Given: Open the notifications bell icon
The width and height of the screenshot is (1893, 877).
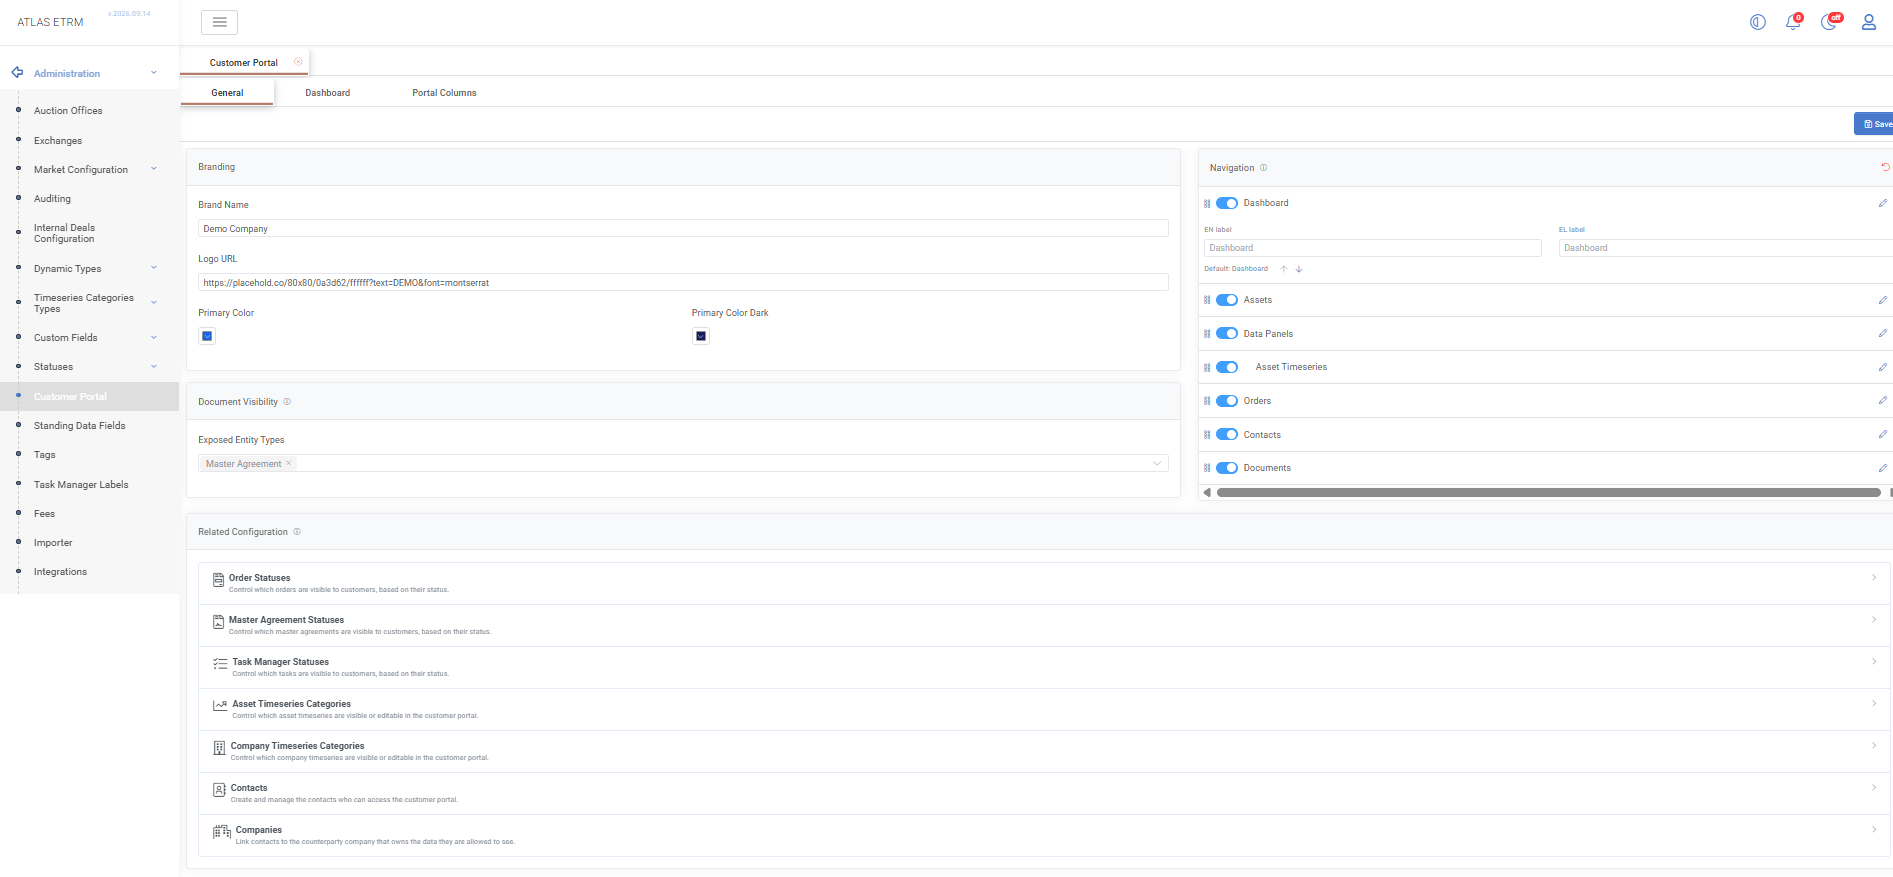Looking at the screenshot, I should [1793, 22].
